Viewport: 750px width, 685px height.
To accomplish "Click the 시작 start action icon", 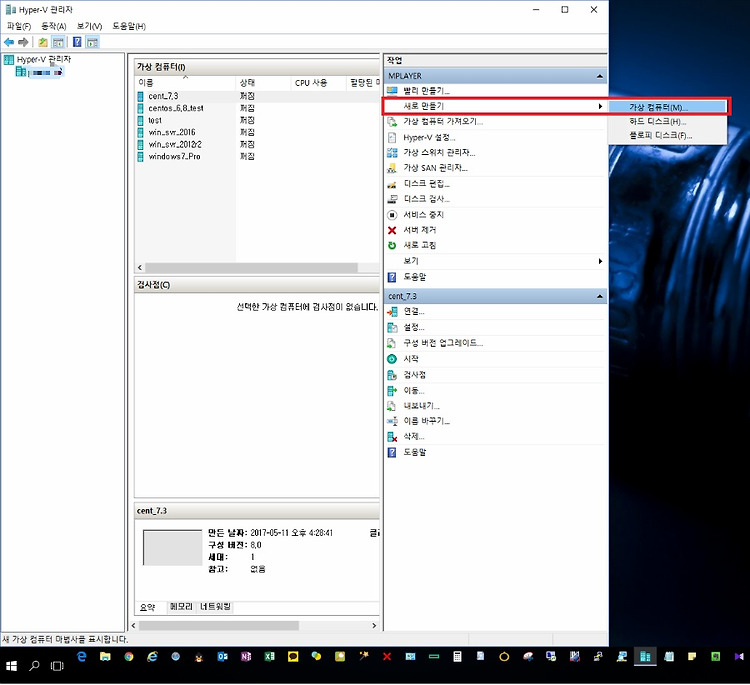I will (392, 359).
